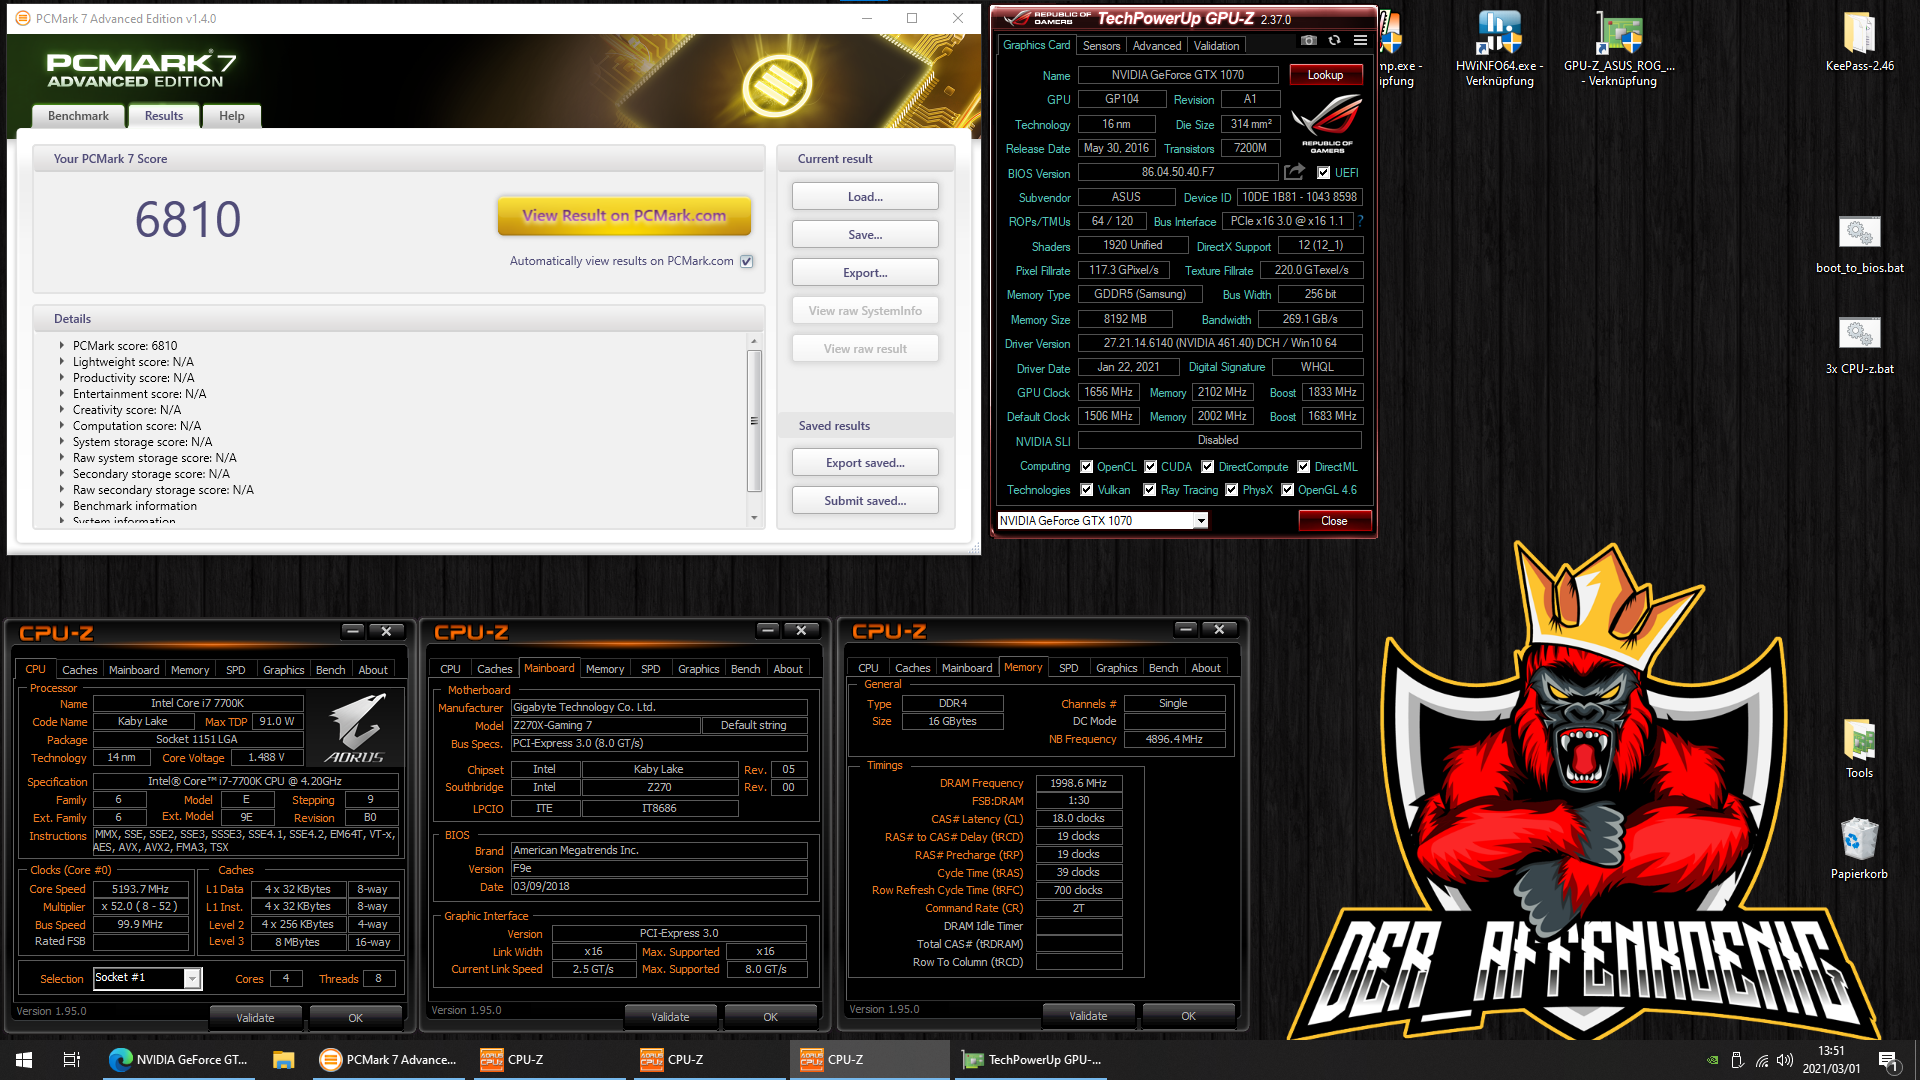Open the SPD tab in the Memory CPU-Z window
1920x1080 pixels.
click(x=1068, y=668)
